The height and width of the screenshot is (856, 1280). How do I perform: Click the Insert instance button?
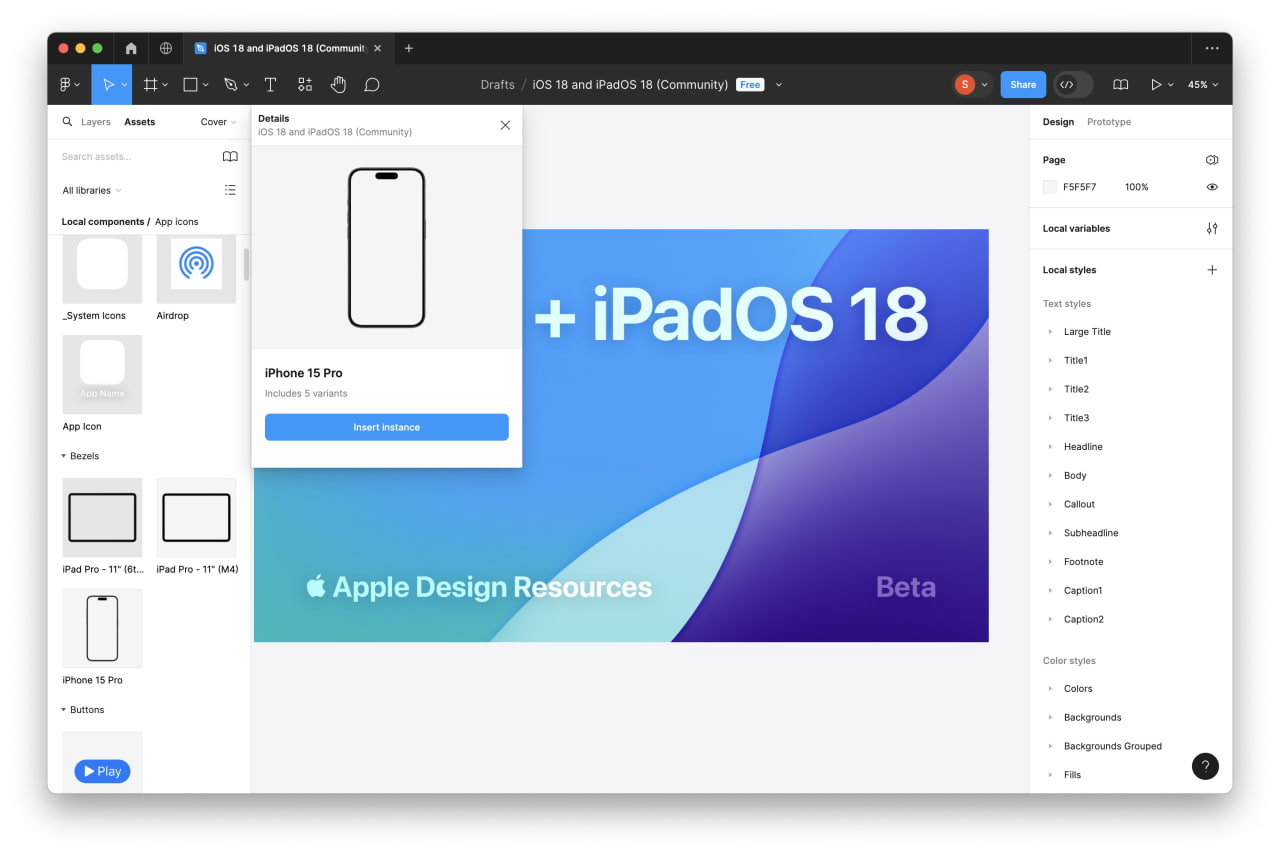tap(386, 427)
